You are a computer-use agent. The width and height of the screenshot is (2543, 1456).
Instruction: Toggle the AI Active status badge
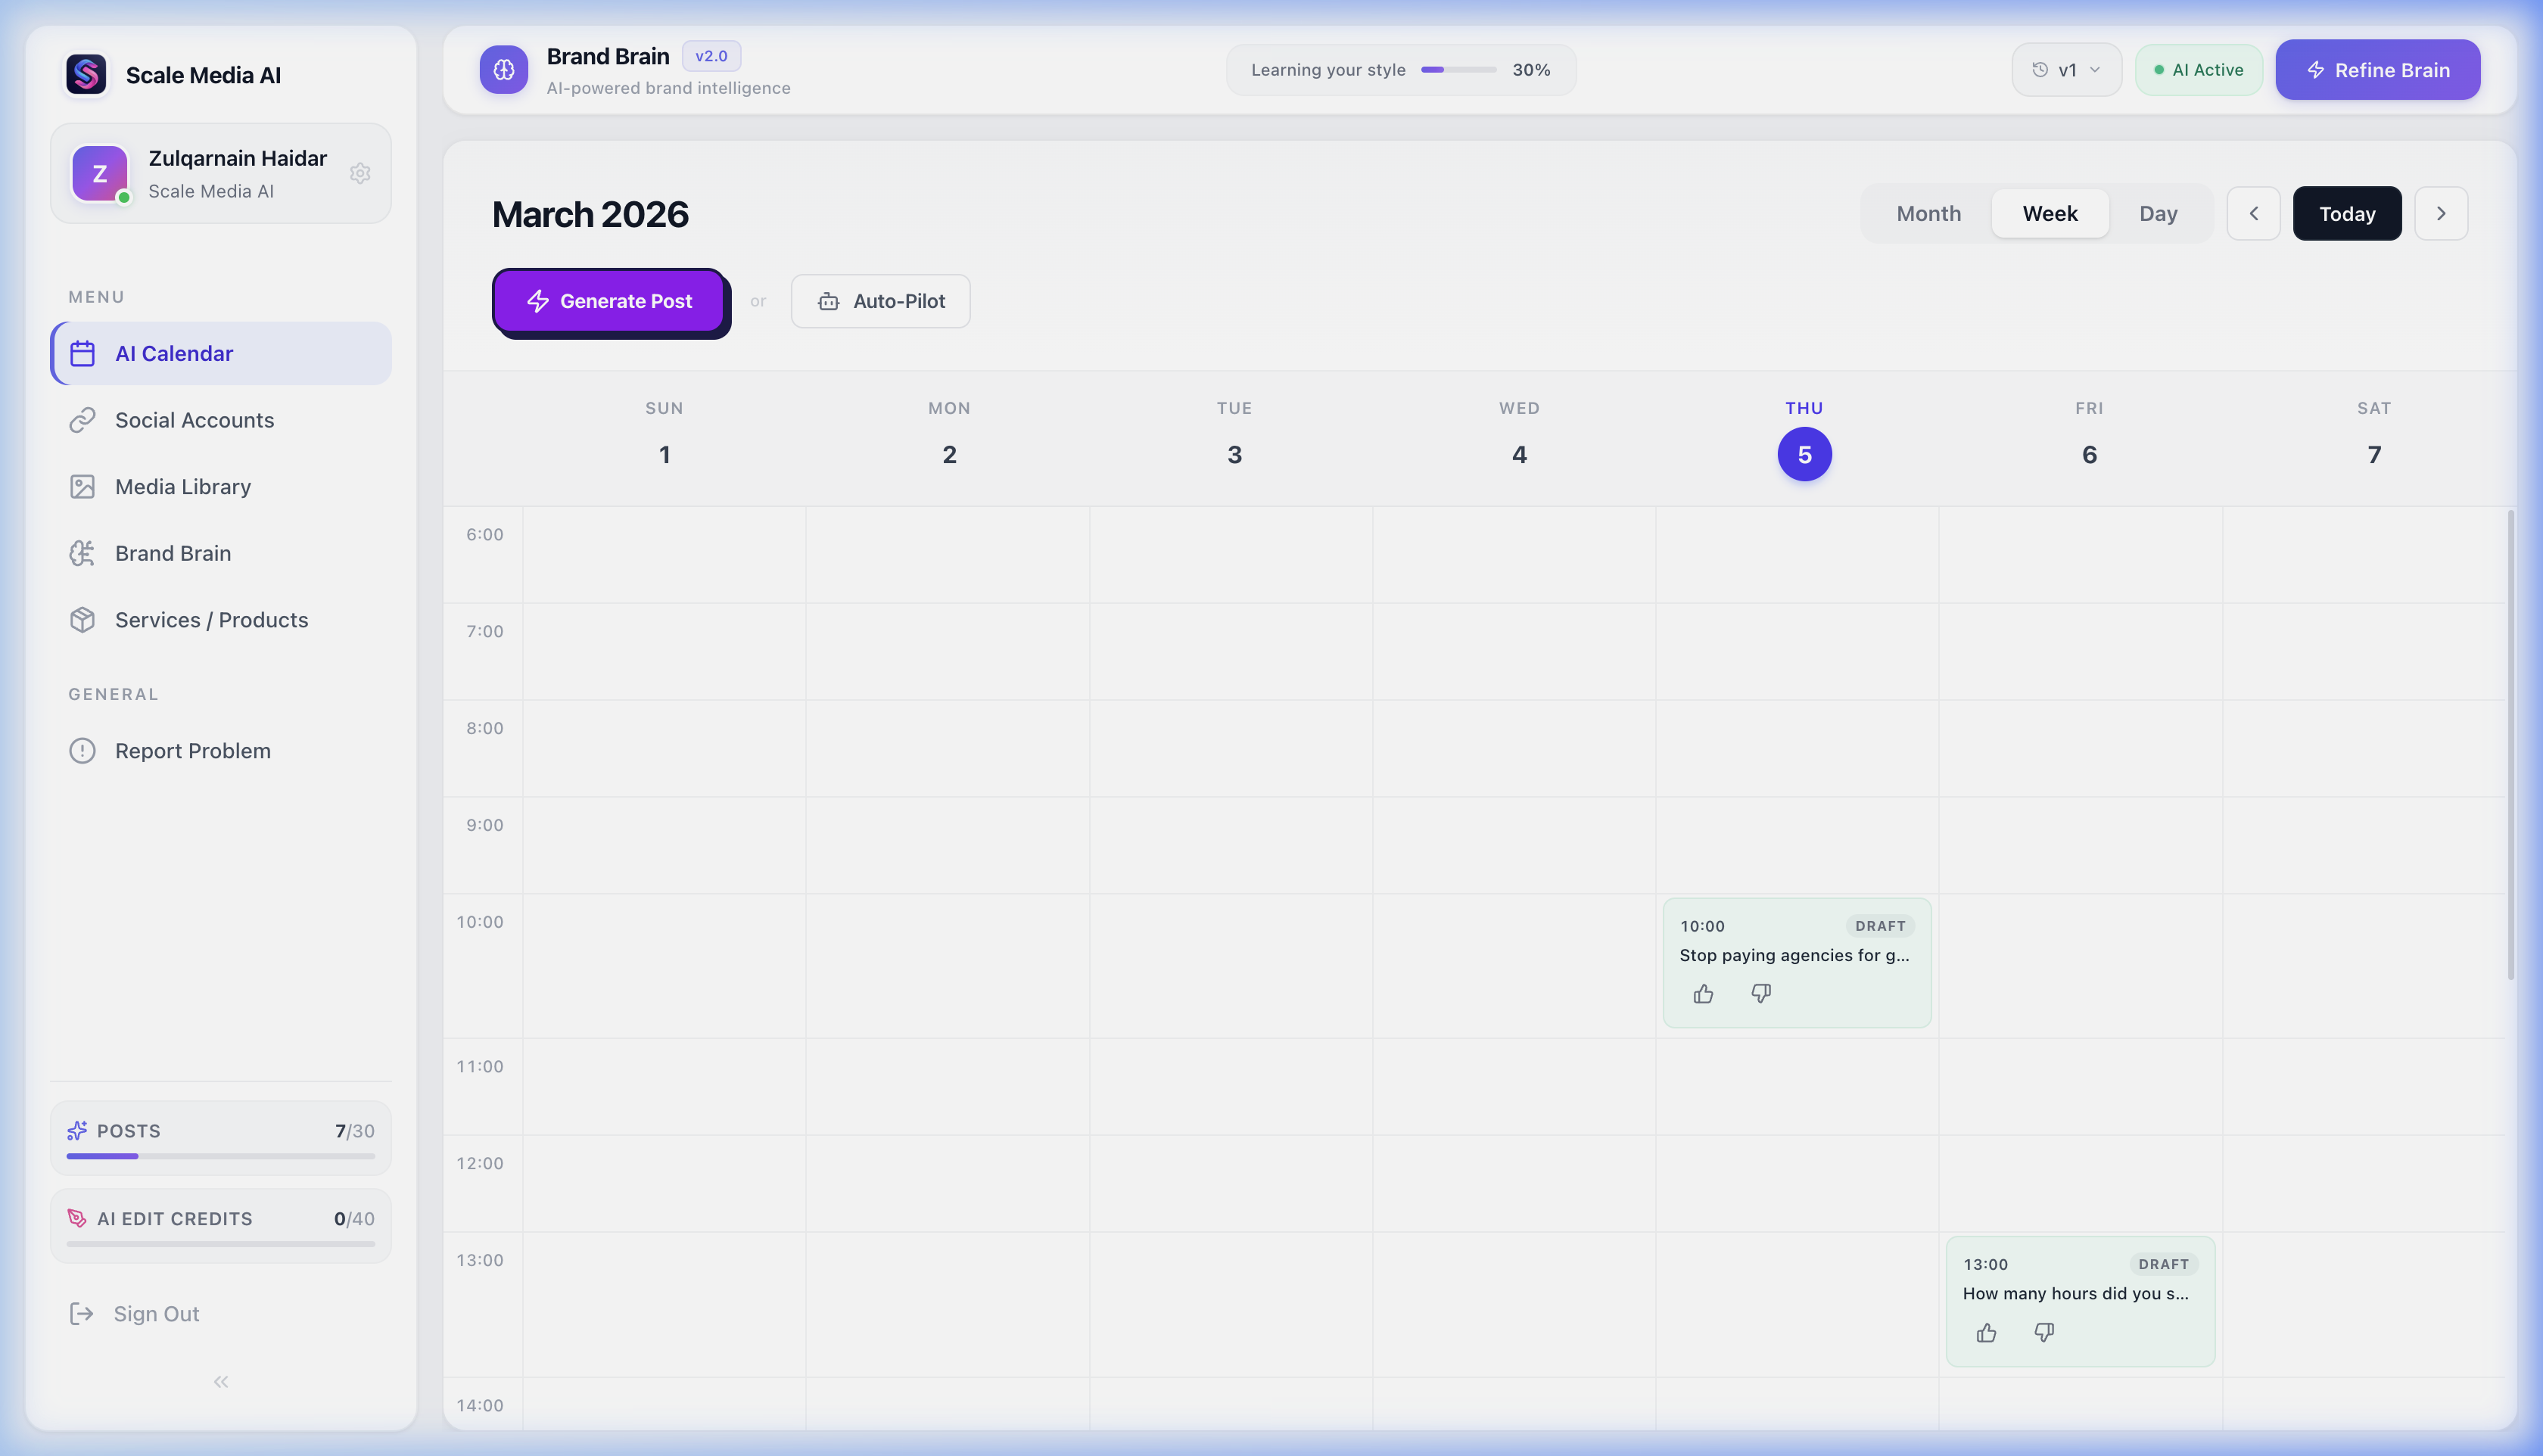pyautogui.click(x=2198, y=69)
